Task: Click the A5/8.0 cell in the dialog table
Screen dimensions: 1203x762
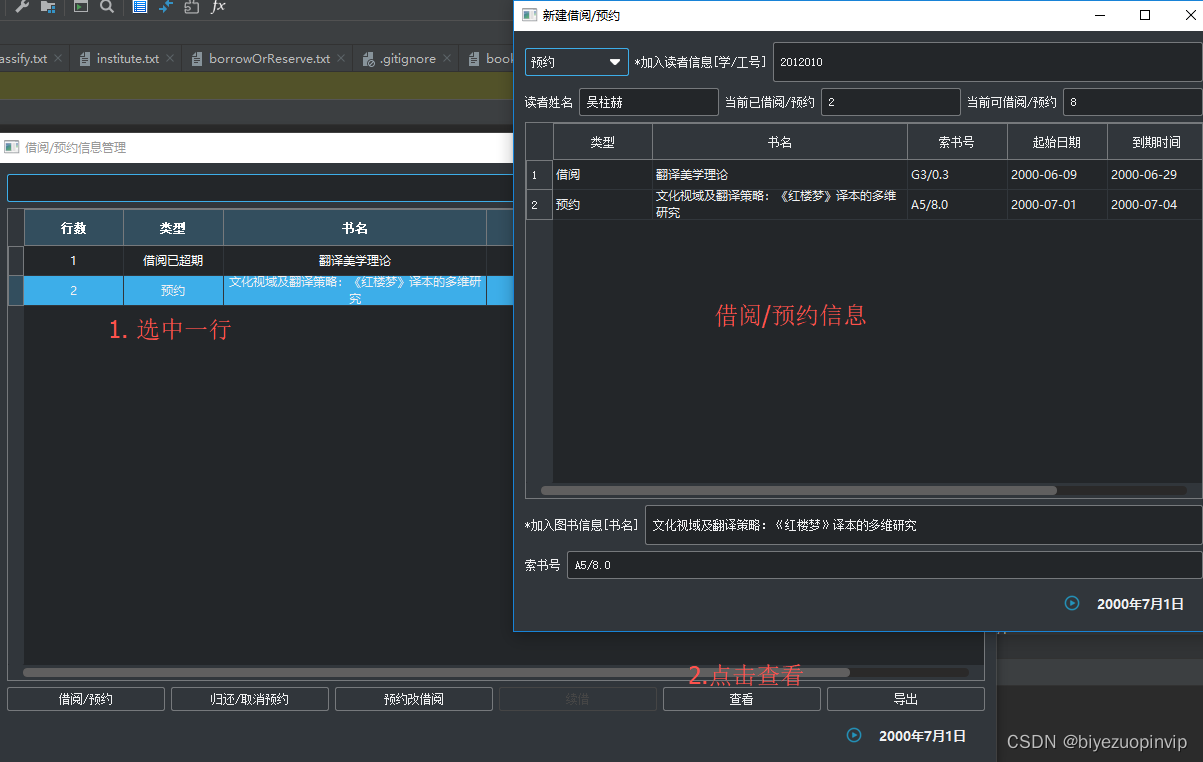Action: 957,205
